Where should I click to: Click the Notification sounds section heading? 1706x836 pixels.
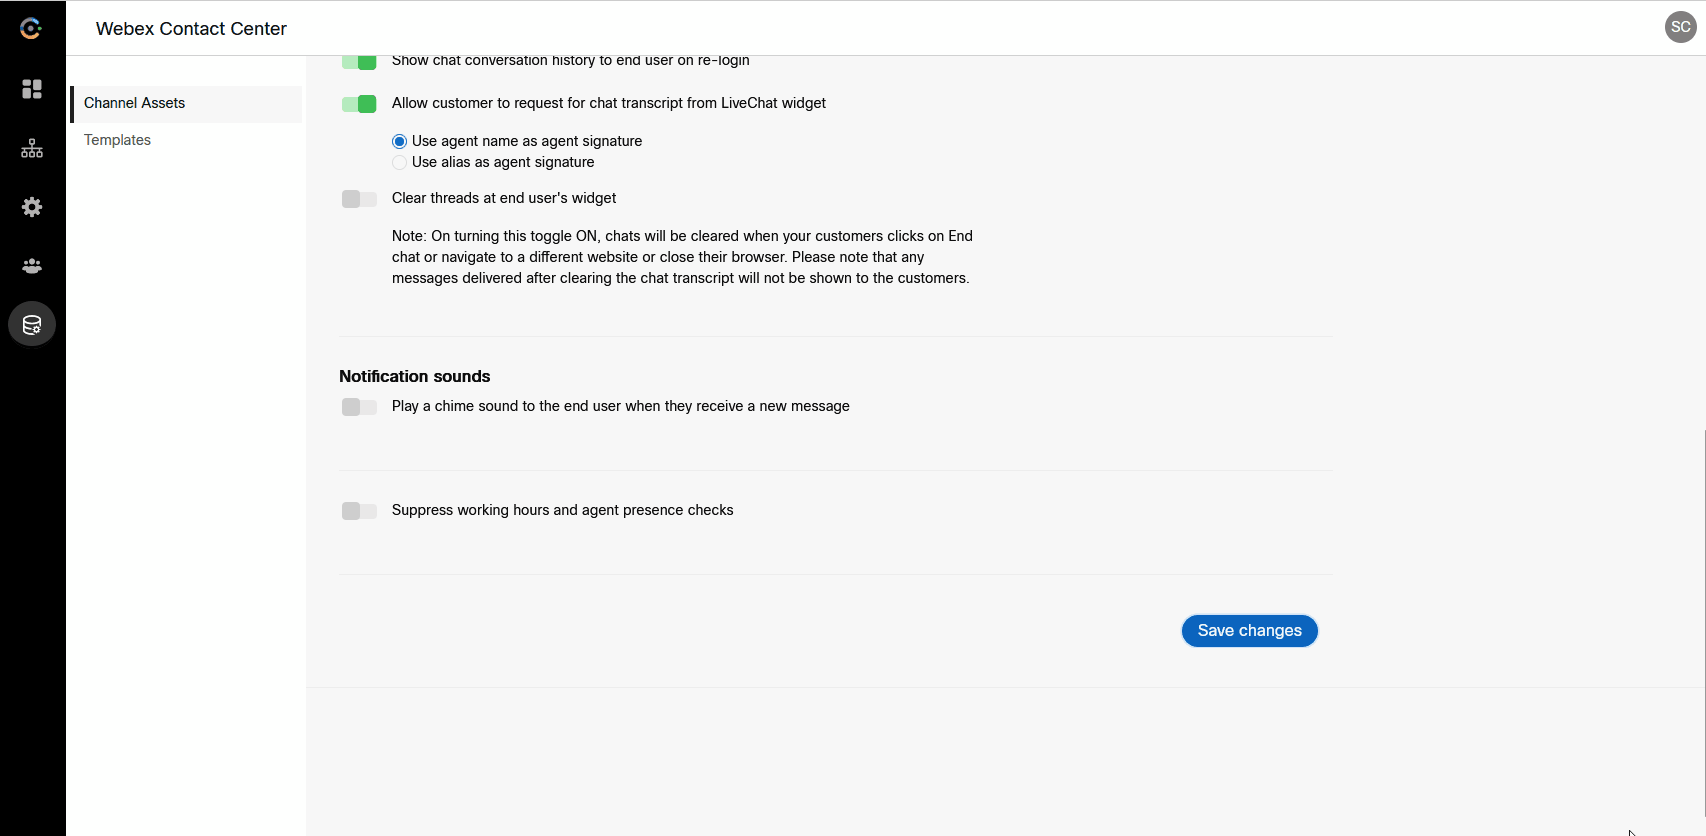click(x=415, y=376)
